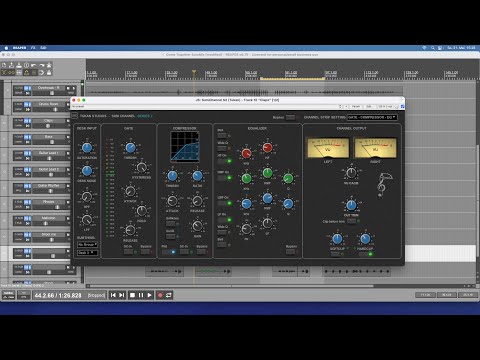The width and height of the screenshot is (480, 360).
Task: Click the VU CALIB knob
Action: click(x=351, y=173)
